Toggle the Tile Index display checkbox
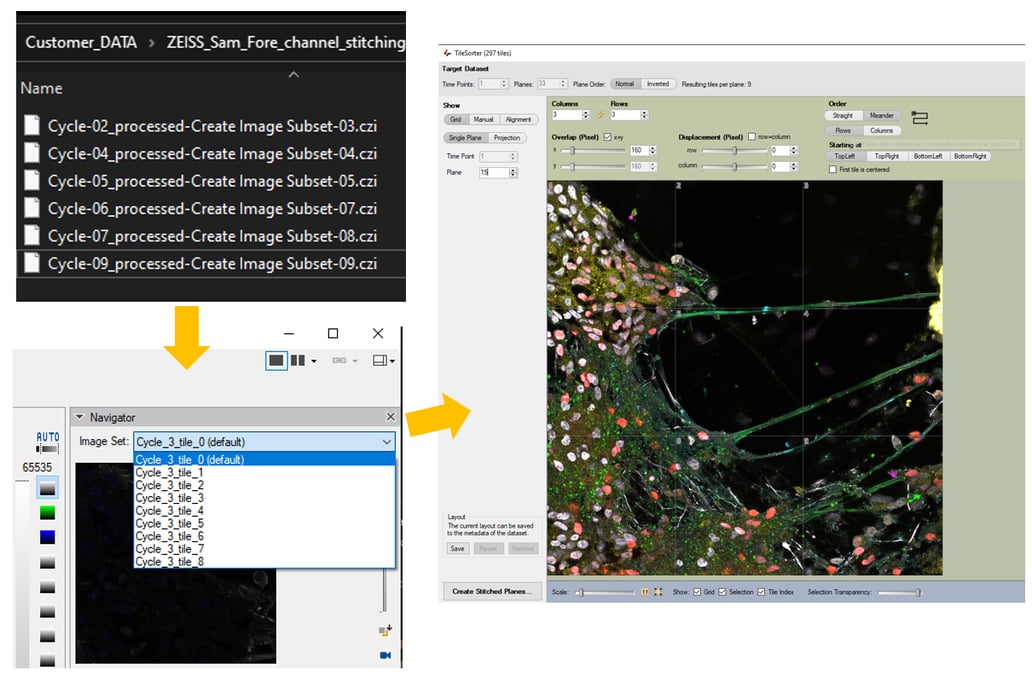 (760, 592)
